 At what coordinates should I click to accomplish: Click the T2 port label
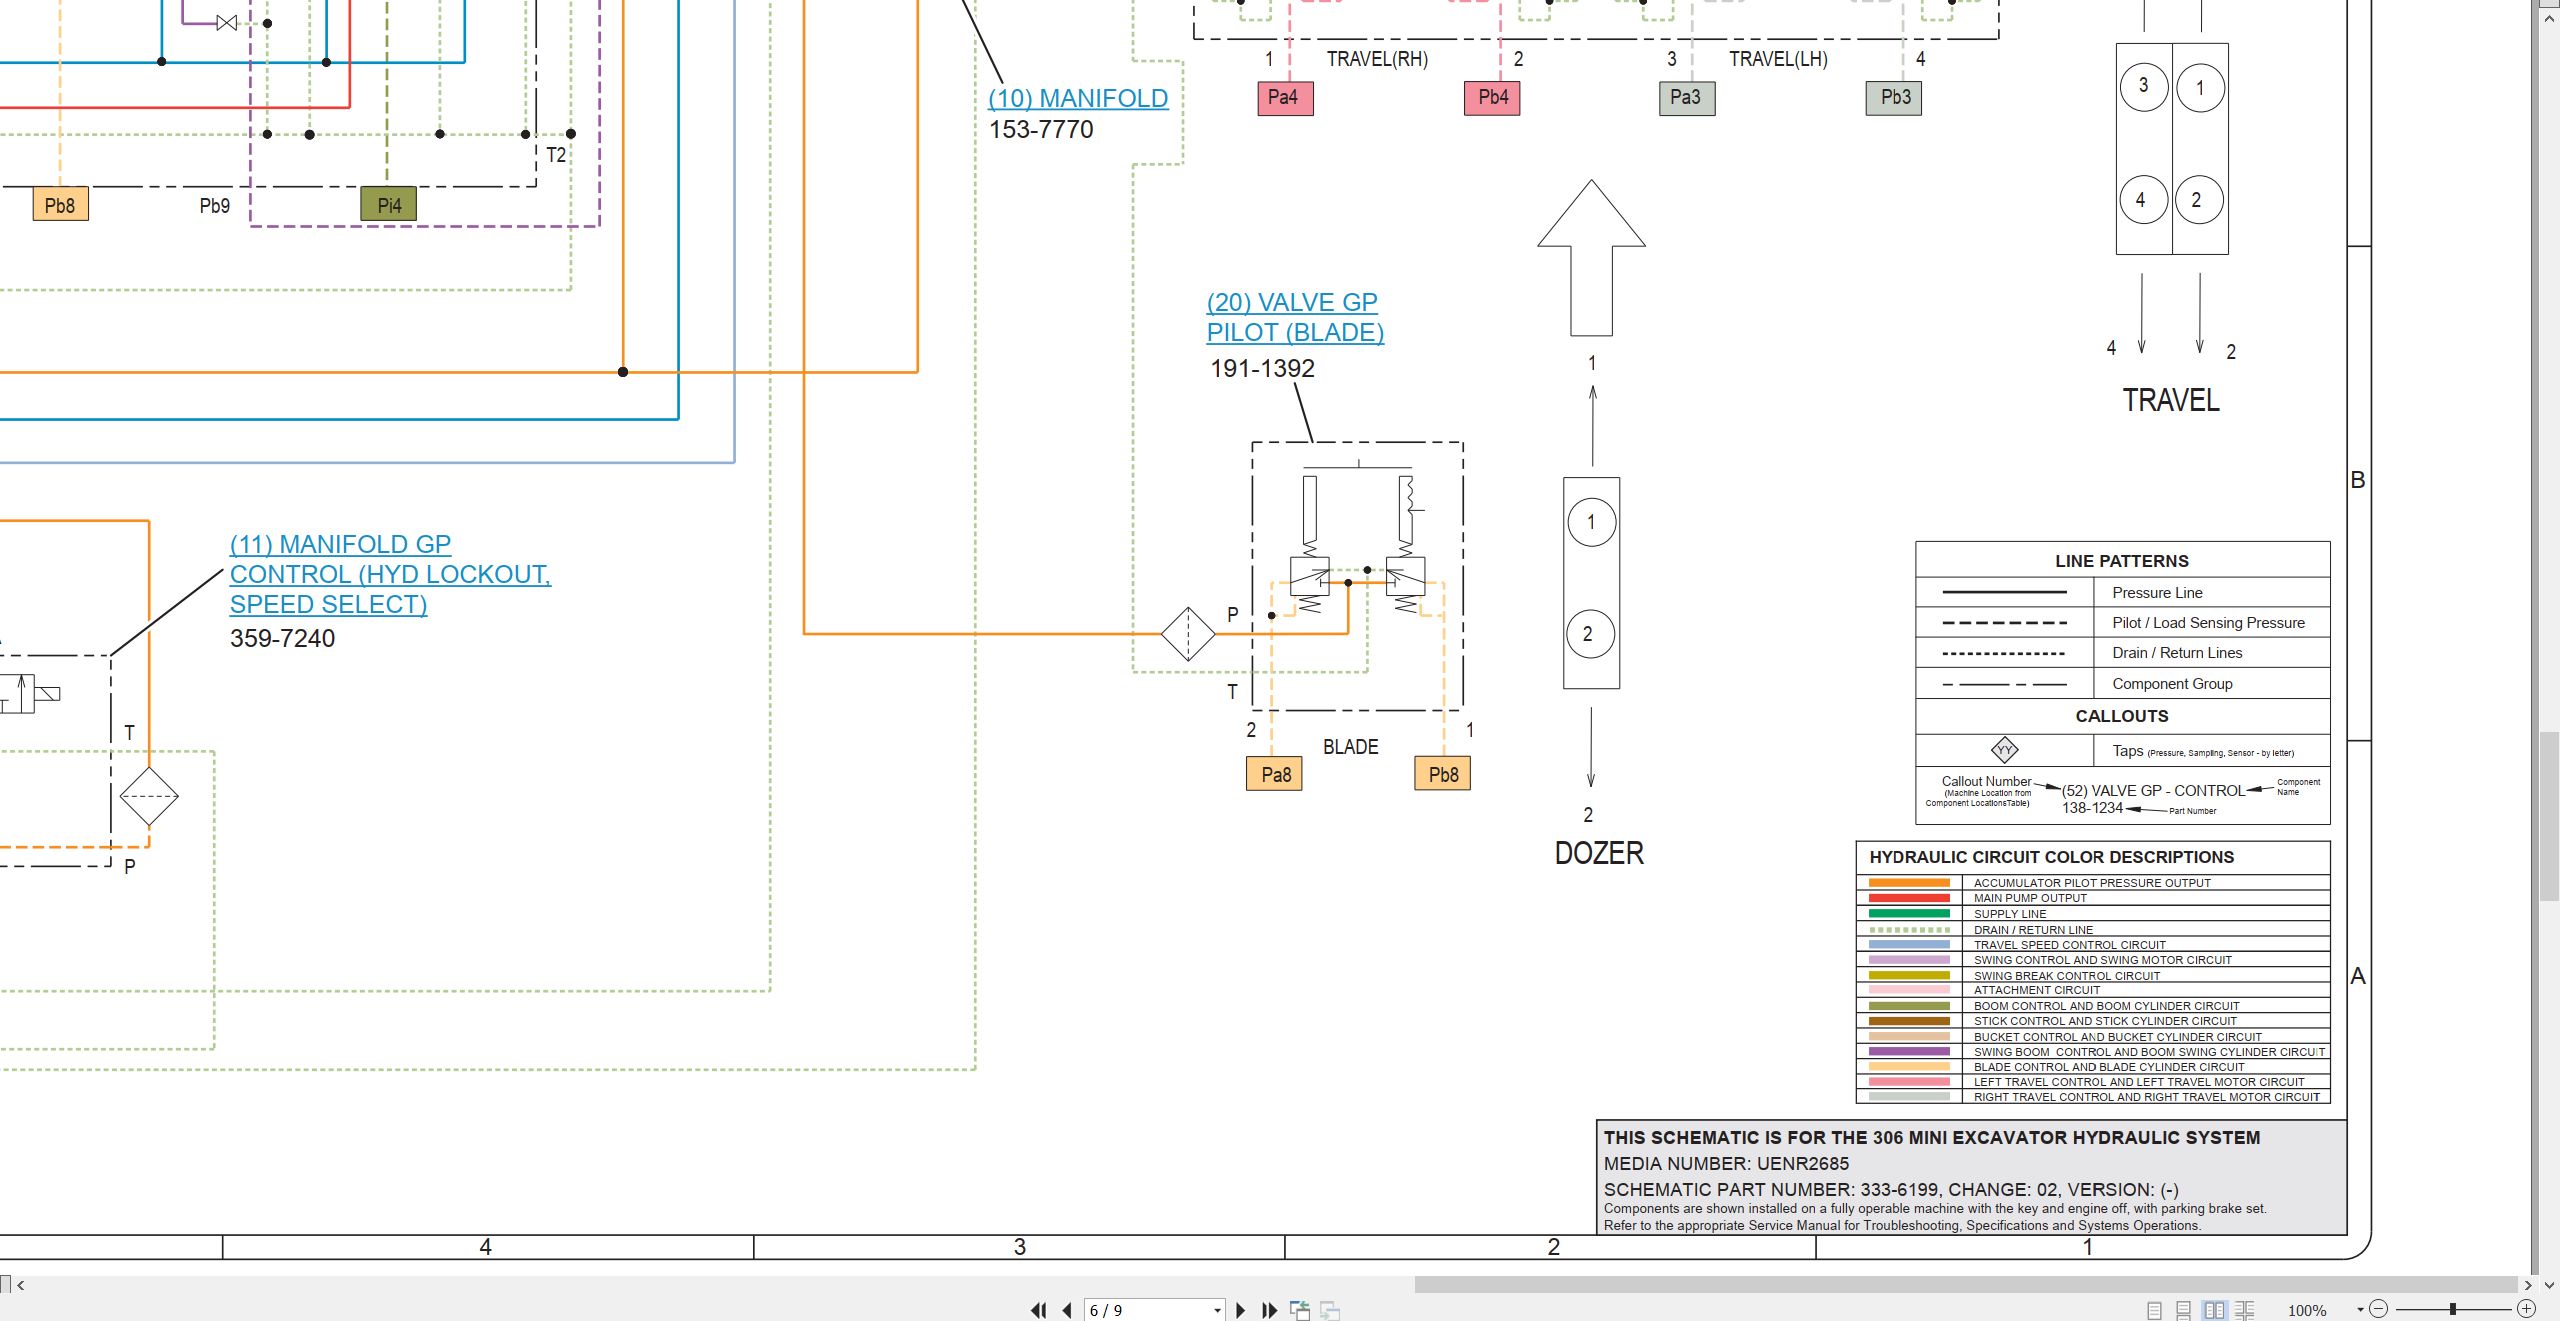tap(556, 155)
